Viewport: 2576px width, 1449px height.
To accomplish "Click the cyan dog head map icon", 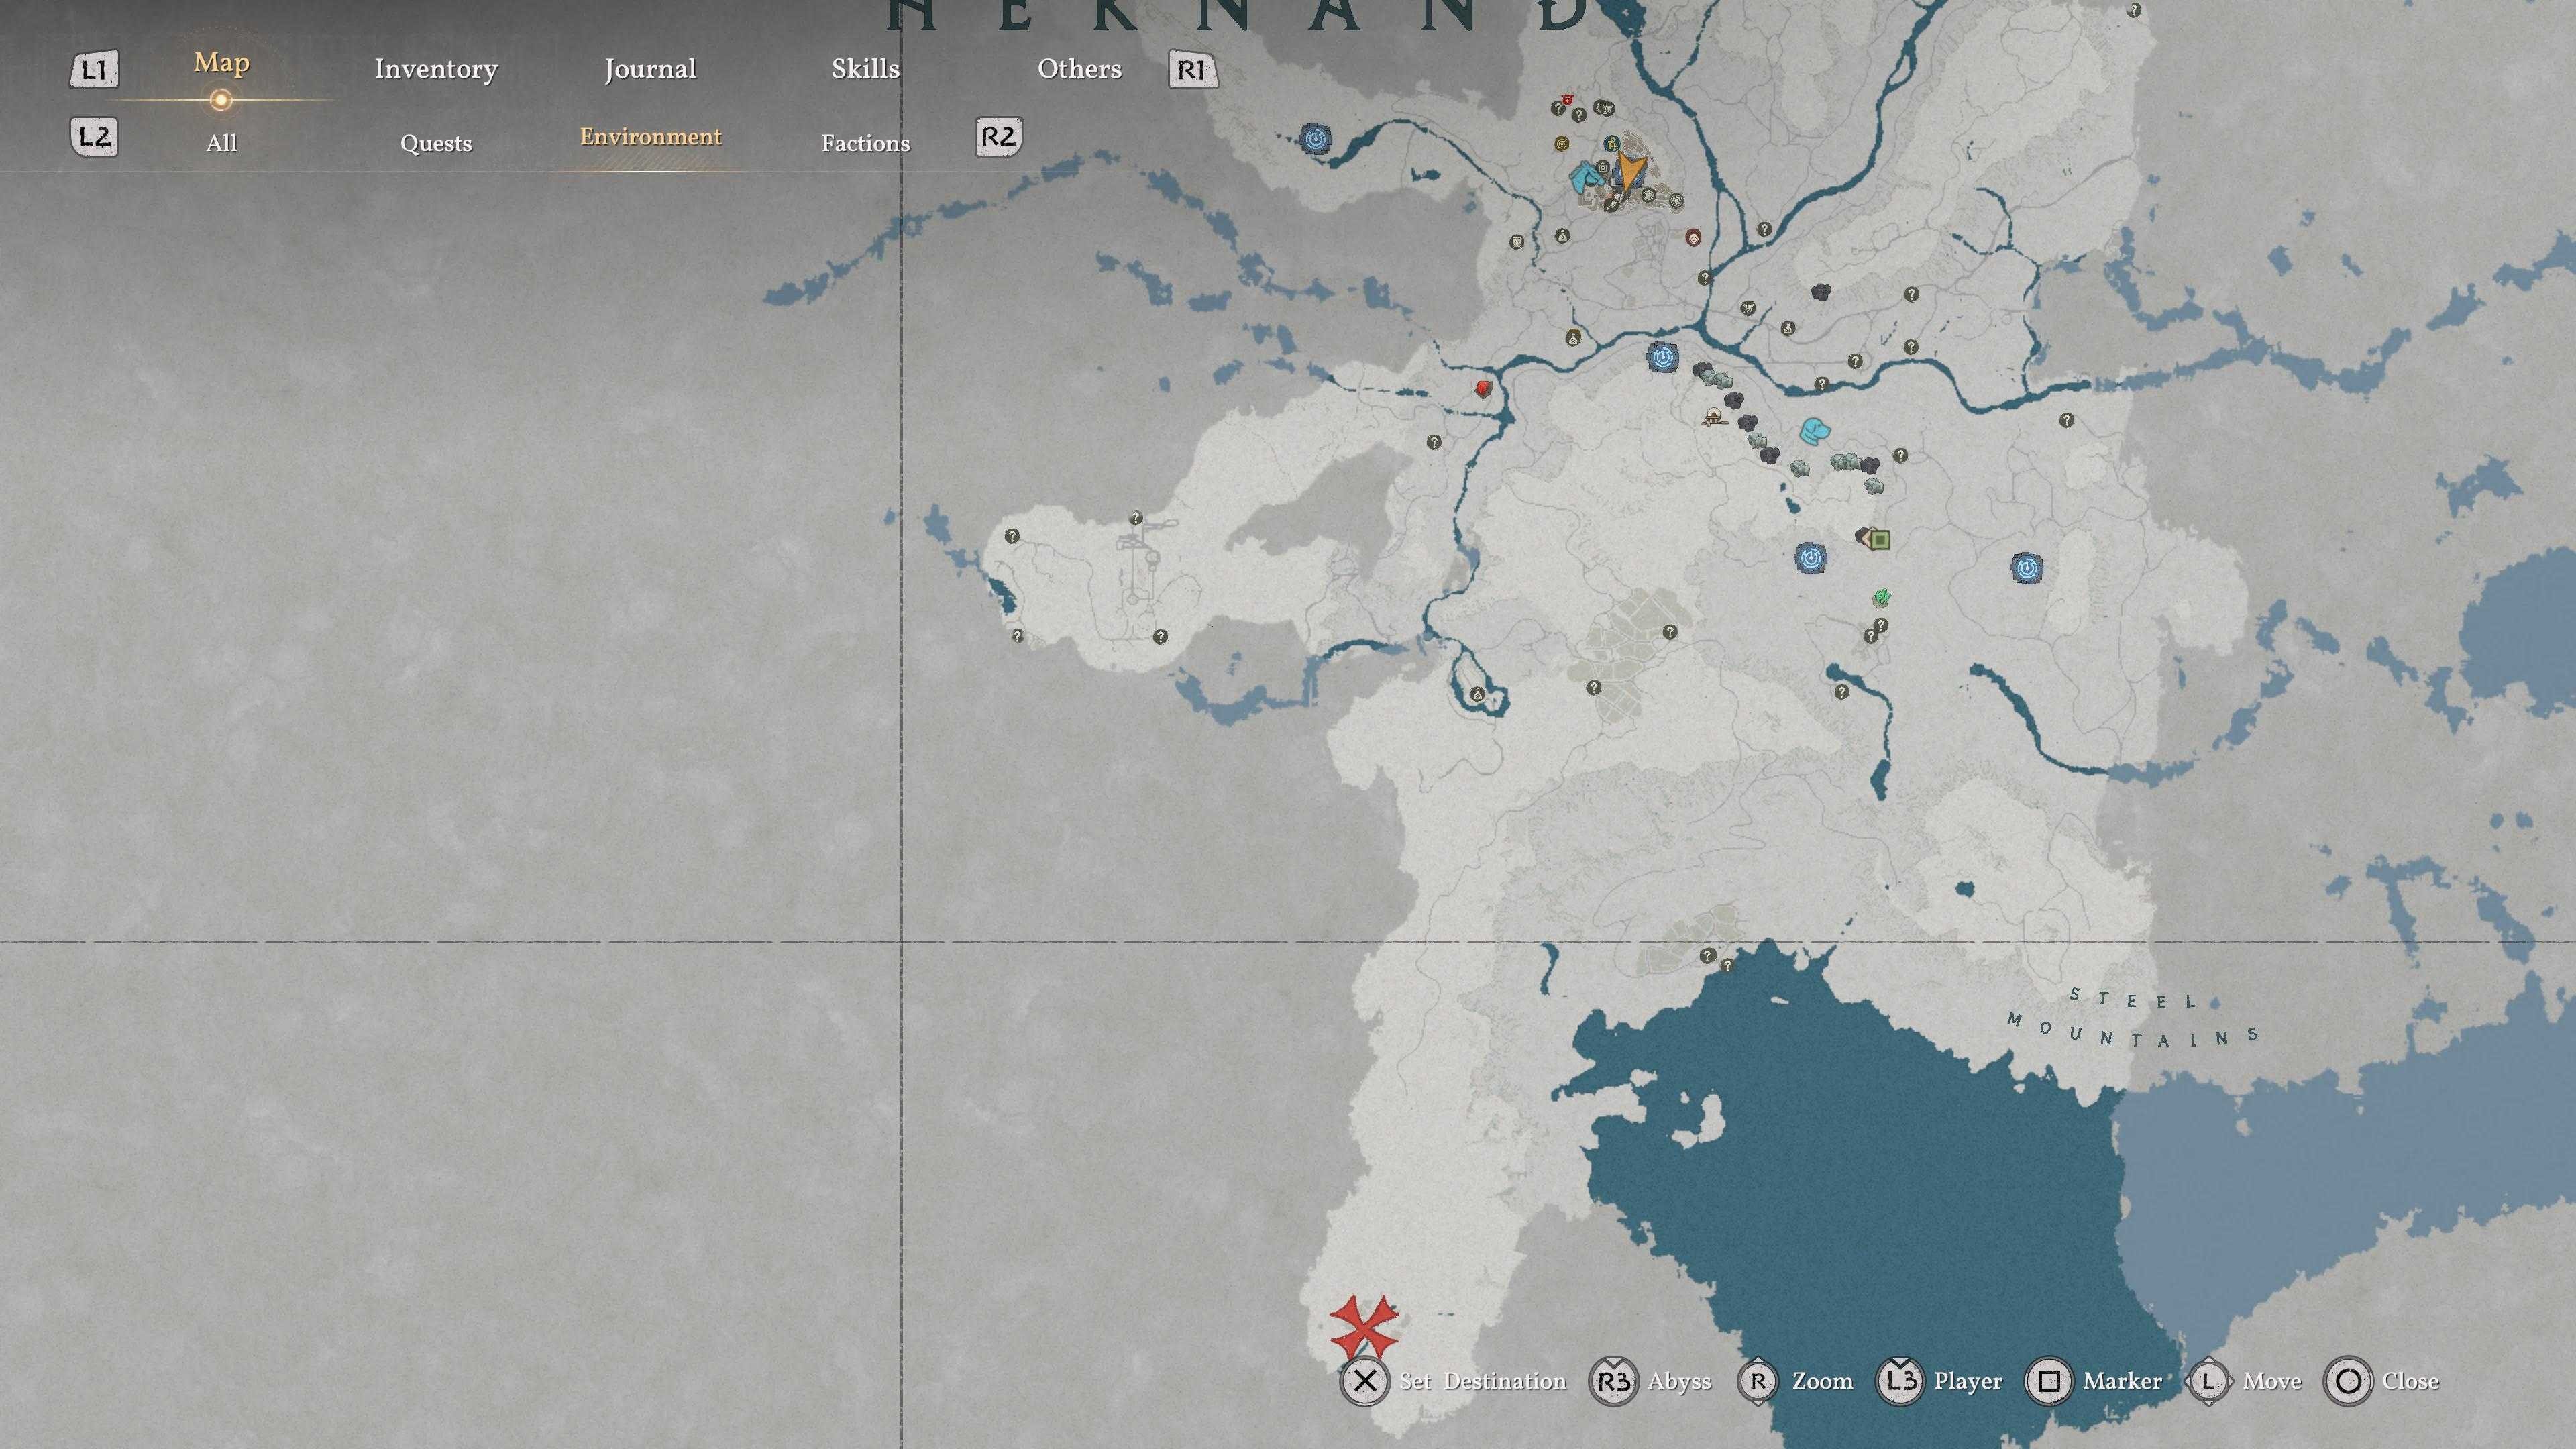I will coord(1815,432).
